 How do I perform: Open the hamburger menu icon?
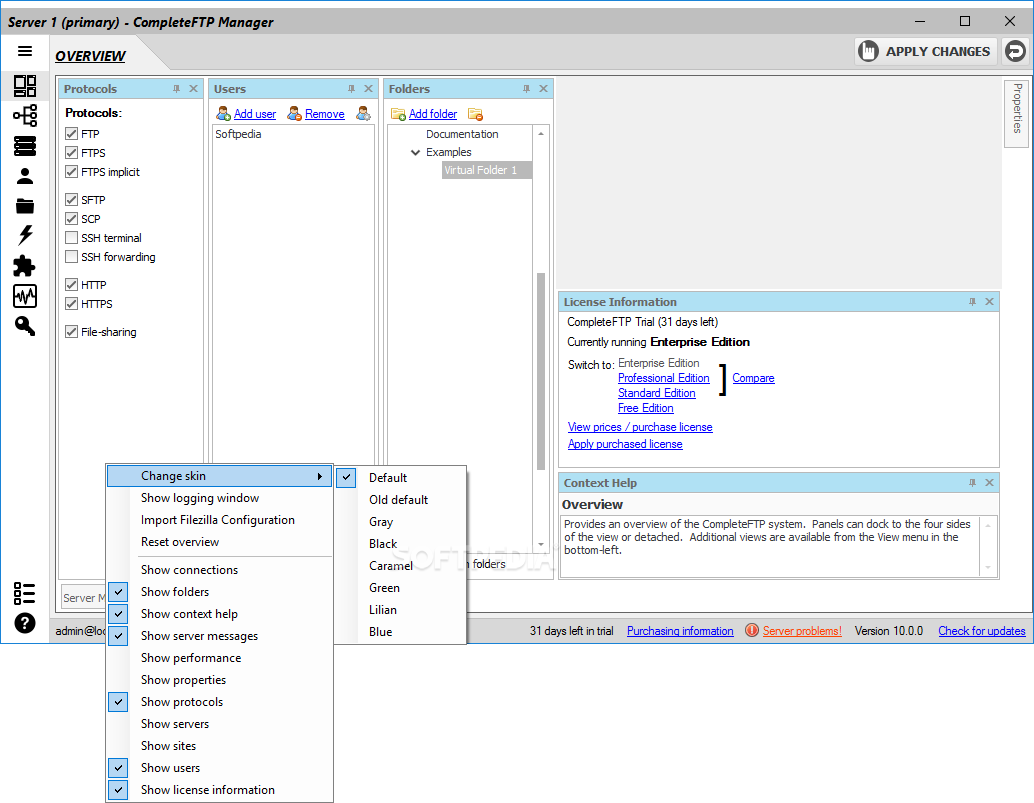coord(24,51)
